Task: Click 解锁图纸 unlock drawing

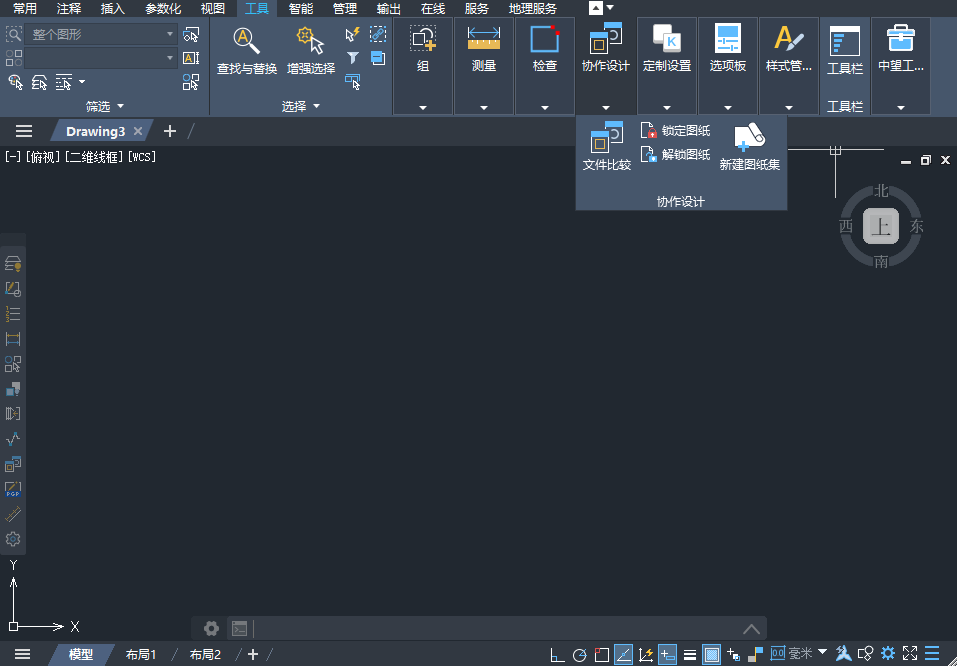Action: click(x=676, y=154)
